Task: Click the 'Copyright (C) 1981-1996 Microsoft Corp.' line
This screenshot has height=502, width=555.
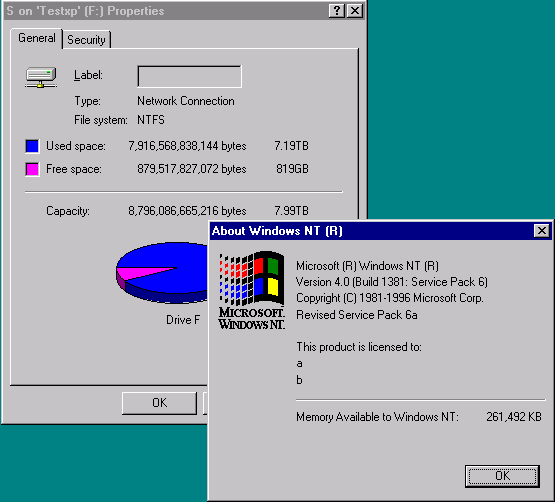Action: click(390, 298)
